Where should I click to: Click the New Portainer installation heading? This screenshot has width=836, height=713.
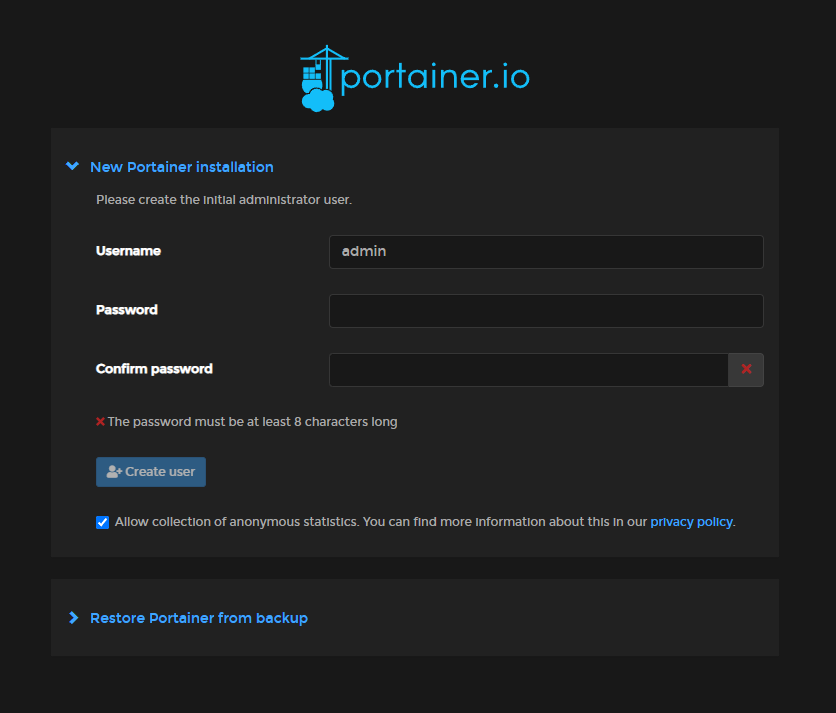[182, 167]
